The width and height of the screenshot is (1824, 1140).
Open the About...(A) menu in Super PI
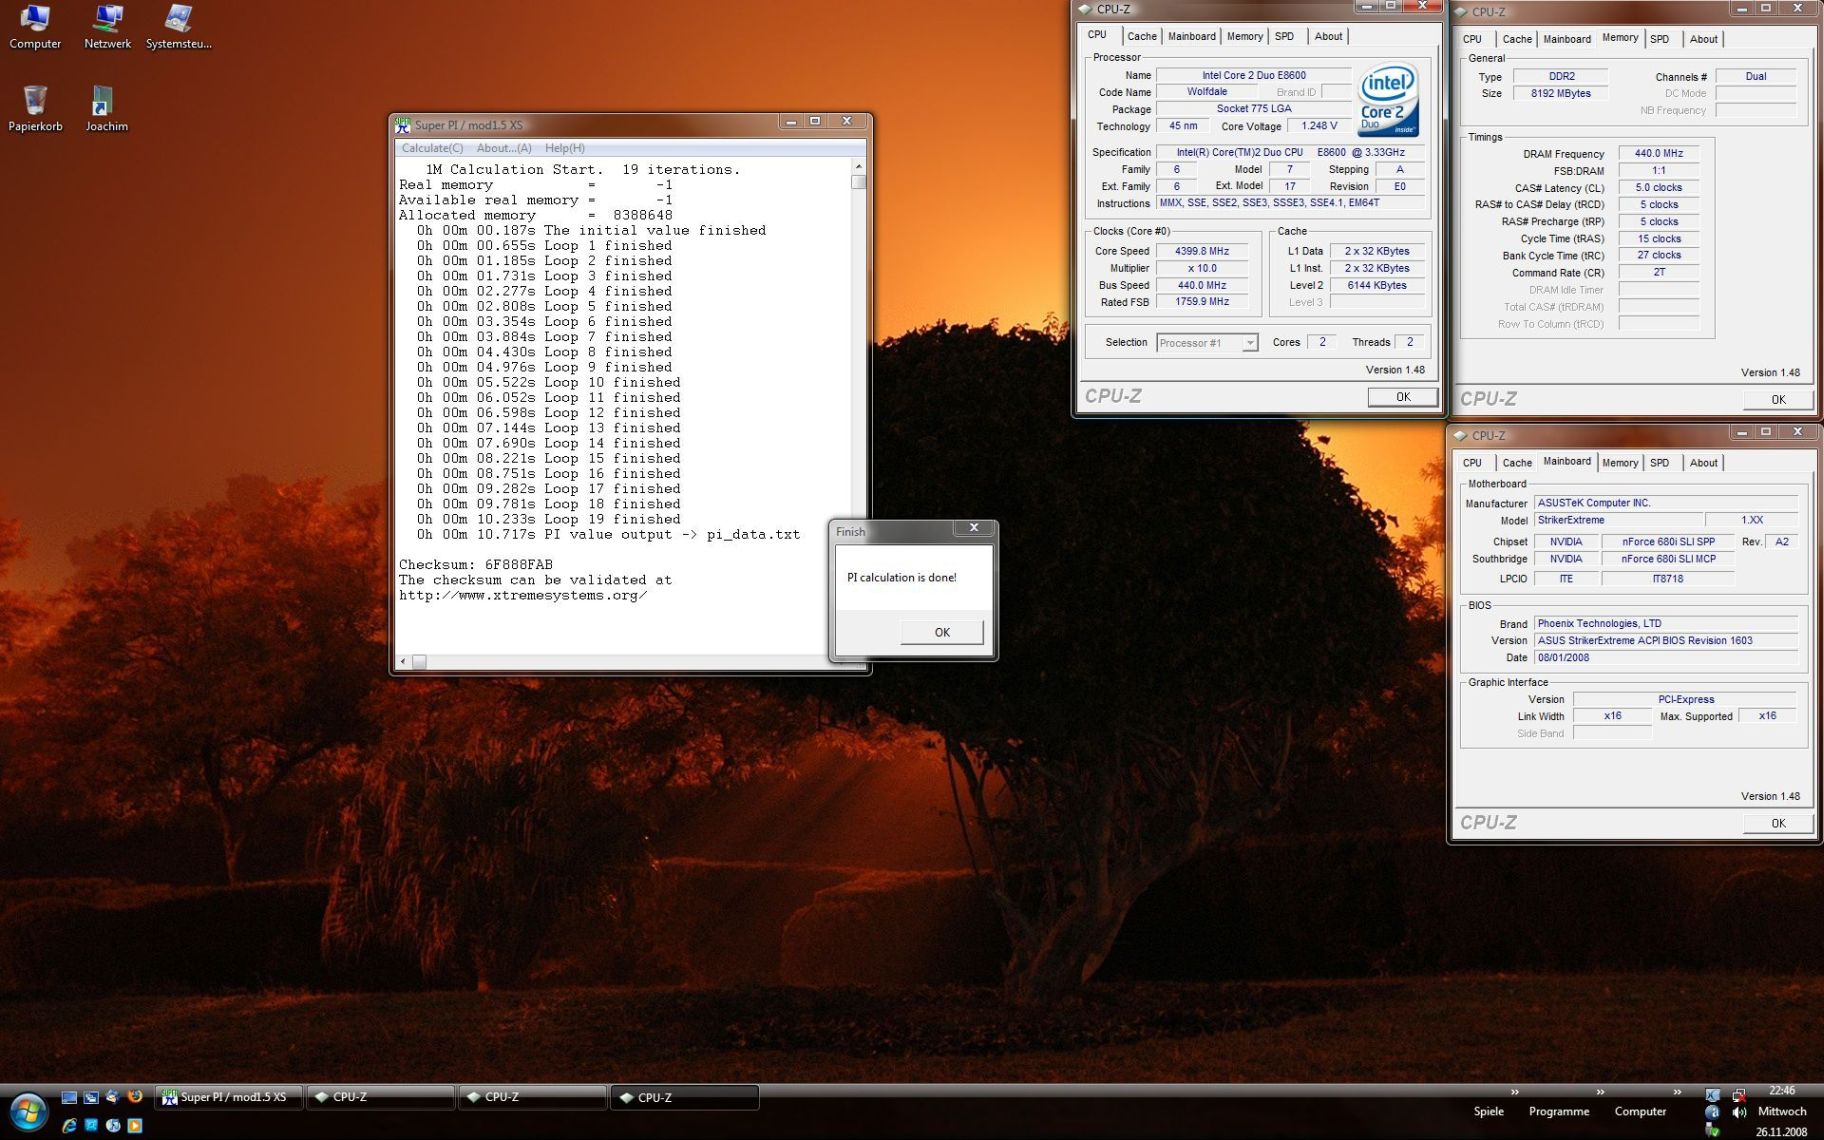[x=504, y=148]
